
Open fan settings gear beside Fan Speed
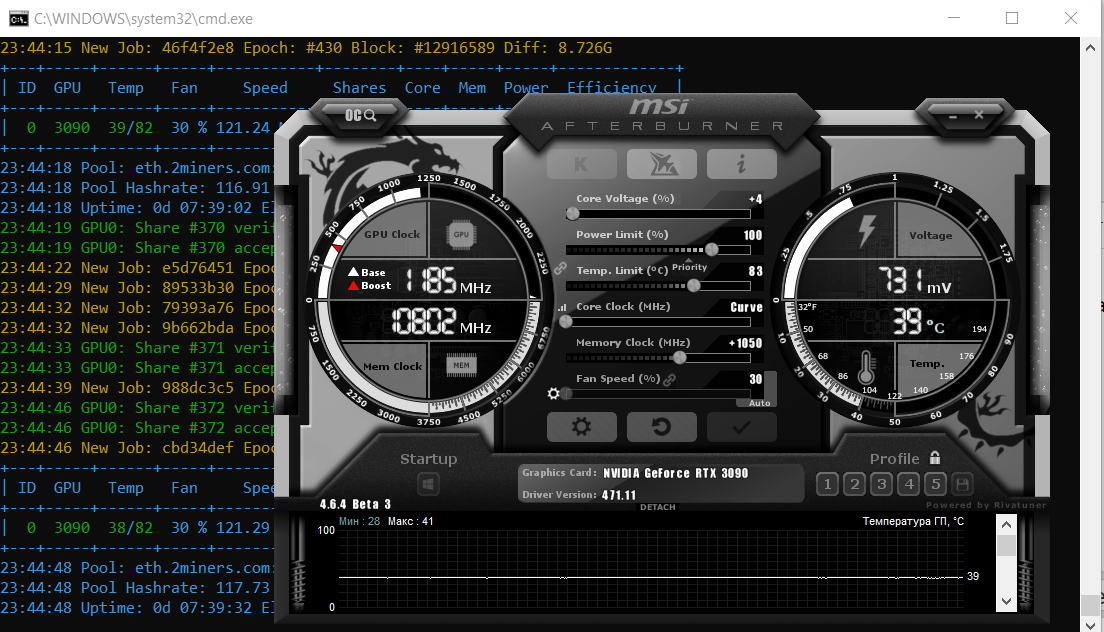[x=553, y=393]
